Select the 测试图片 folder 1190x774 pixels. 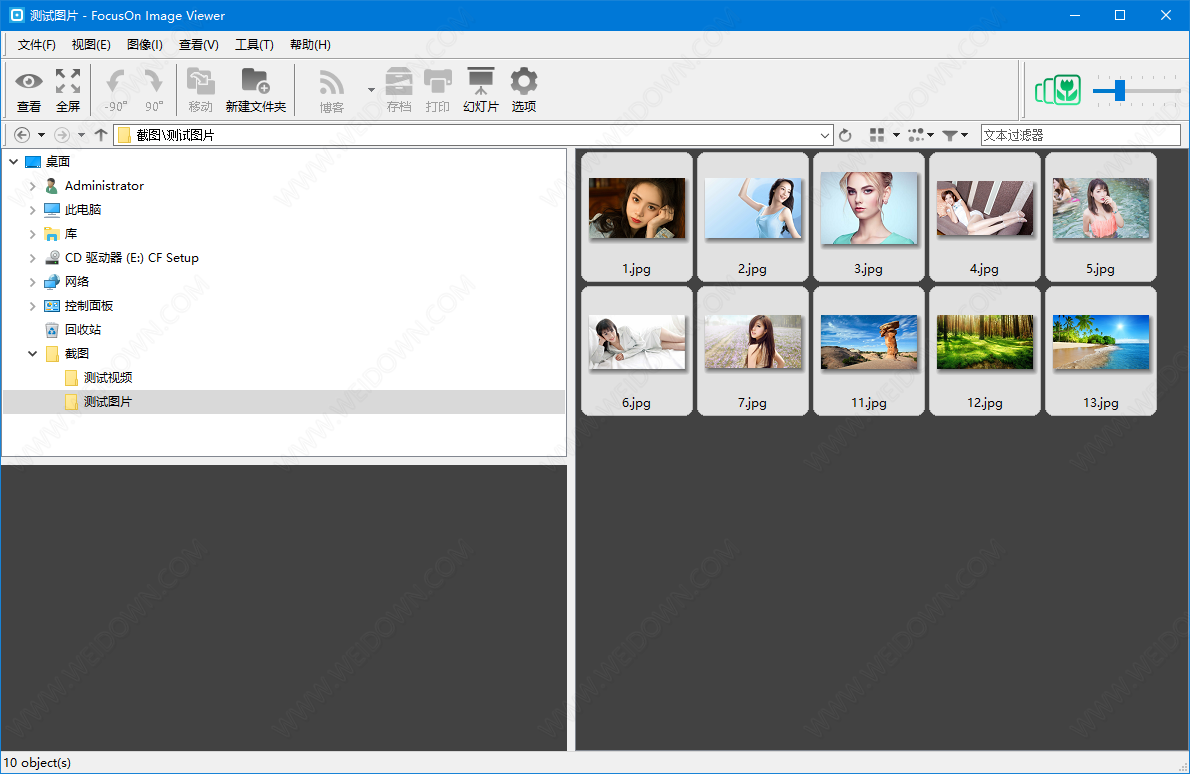pos(108,401)
